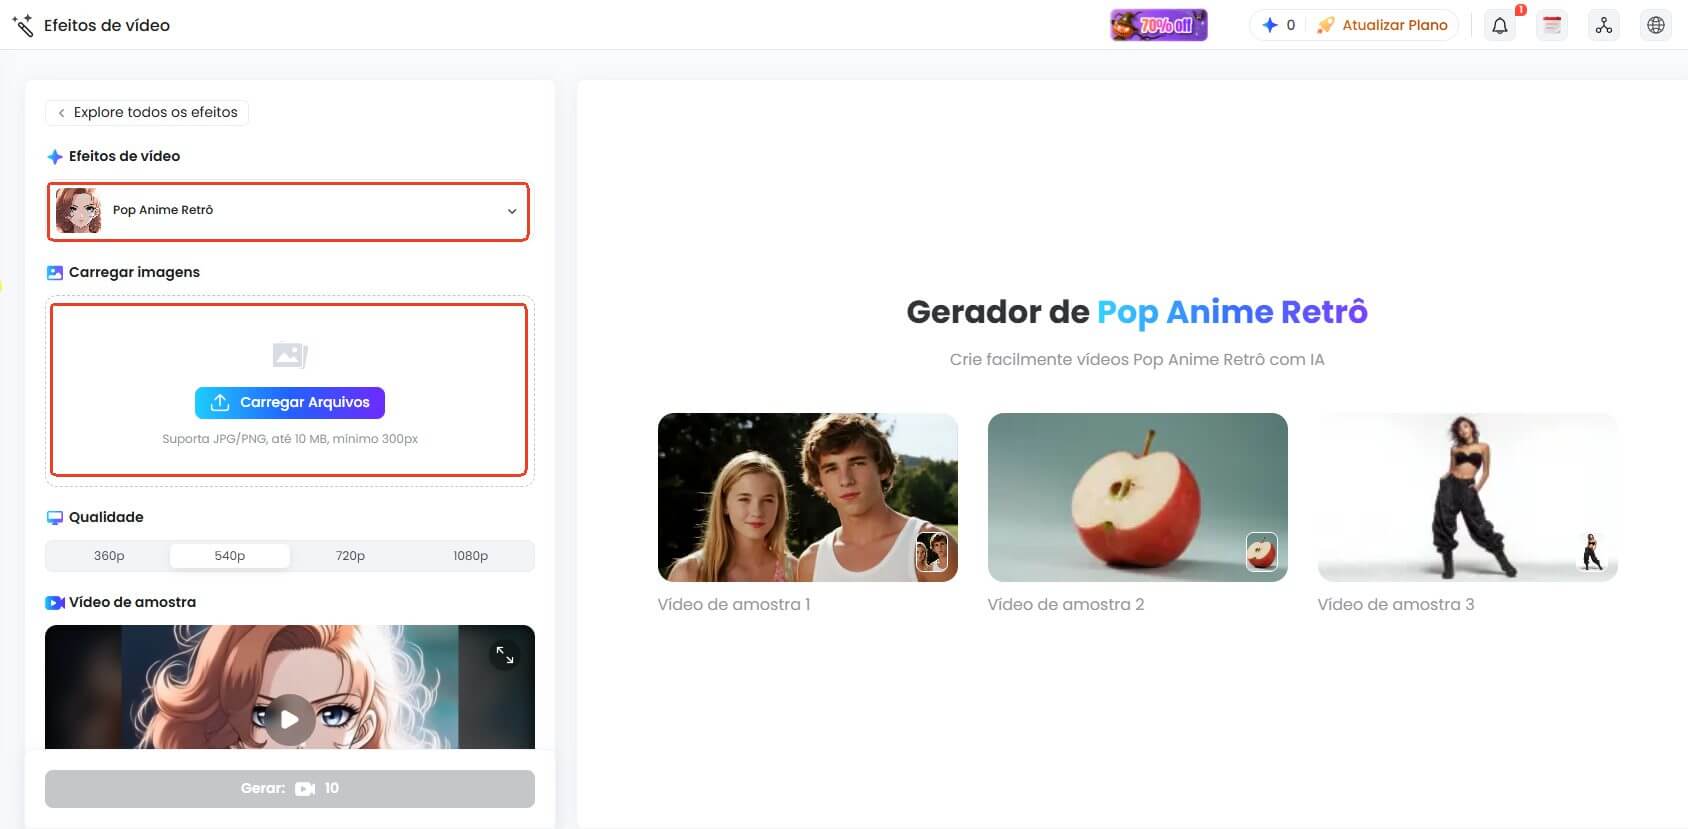The height and width of the screenshot is (829, 1688).
Task: Click the Vídeo de amostra 3 caption
Action: (1396, 604)
